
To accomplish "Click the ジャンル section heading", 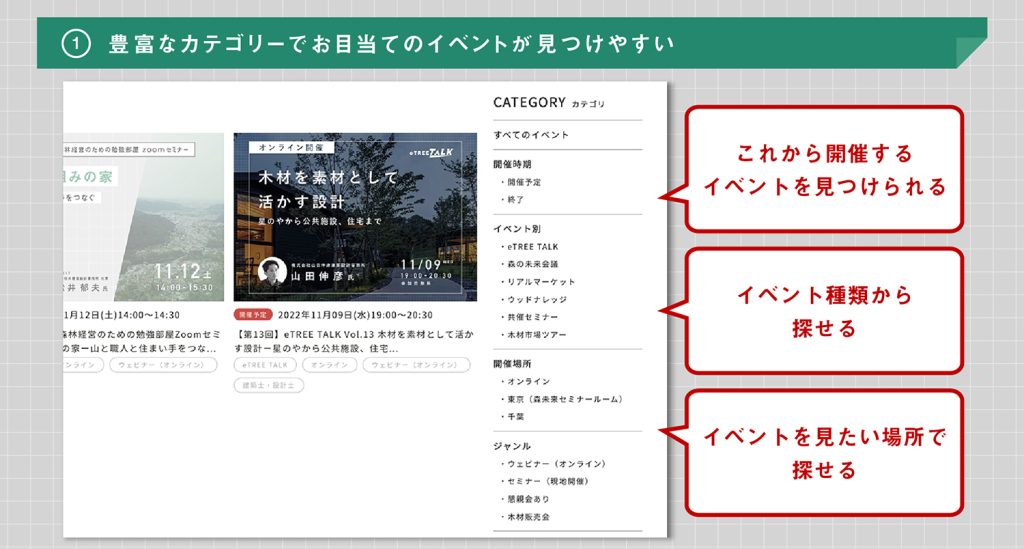I will [512, 447].
